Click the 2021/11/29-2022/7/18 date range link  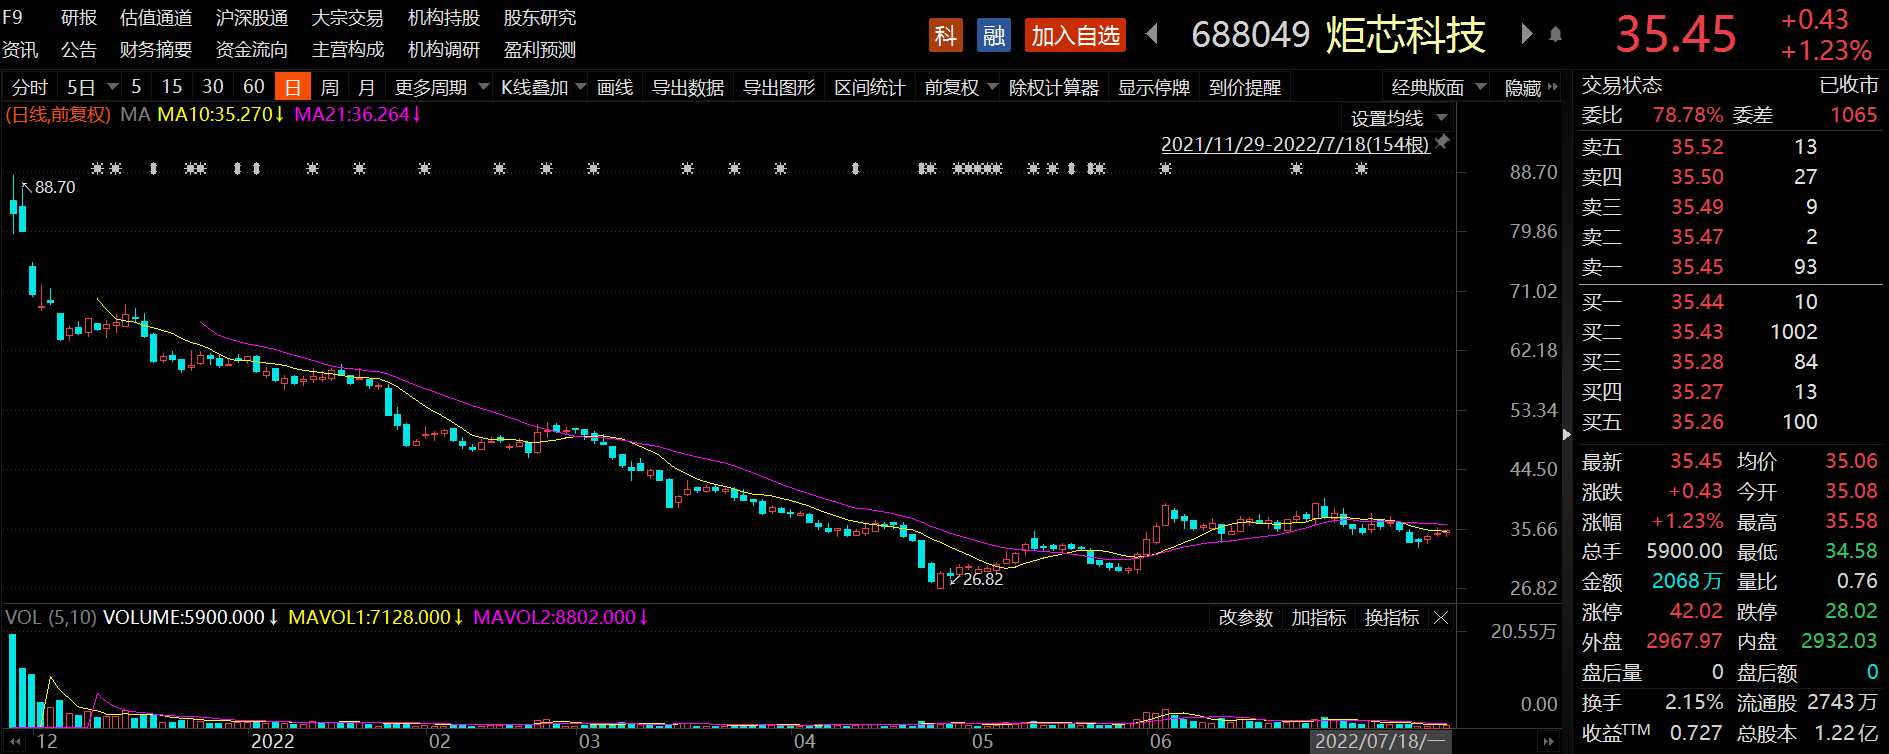point(1294,144)
